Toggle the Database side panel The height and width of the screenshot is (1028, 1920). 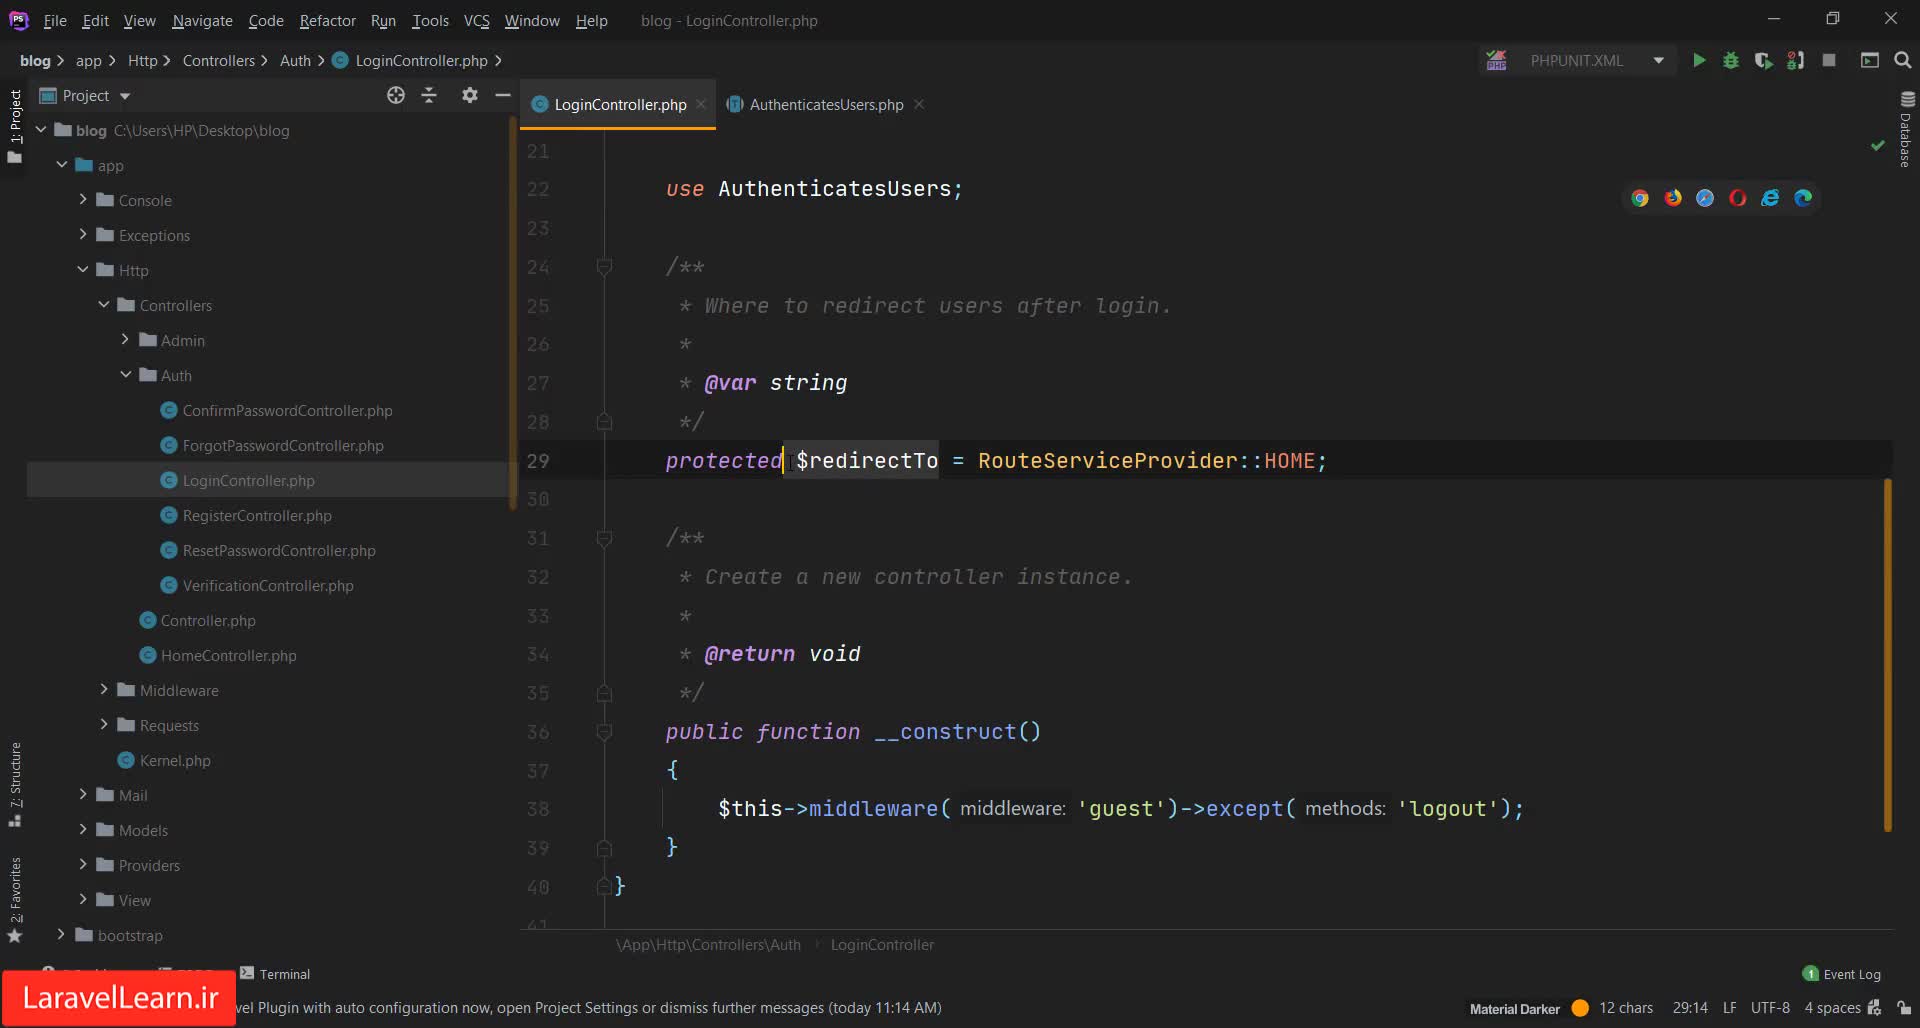(x=1906, y=130)
